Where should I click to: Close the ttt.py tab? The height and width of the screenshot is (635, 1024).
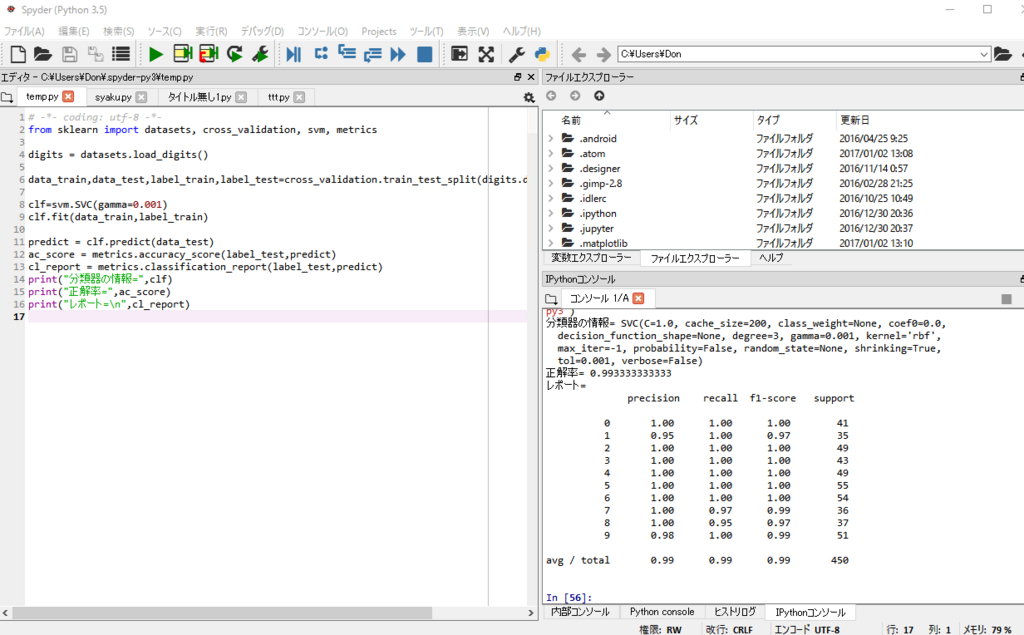click(x=299, y=97)
